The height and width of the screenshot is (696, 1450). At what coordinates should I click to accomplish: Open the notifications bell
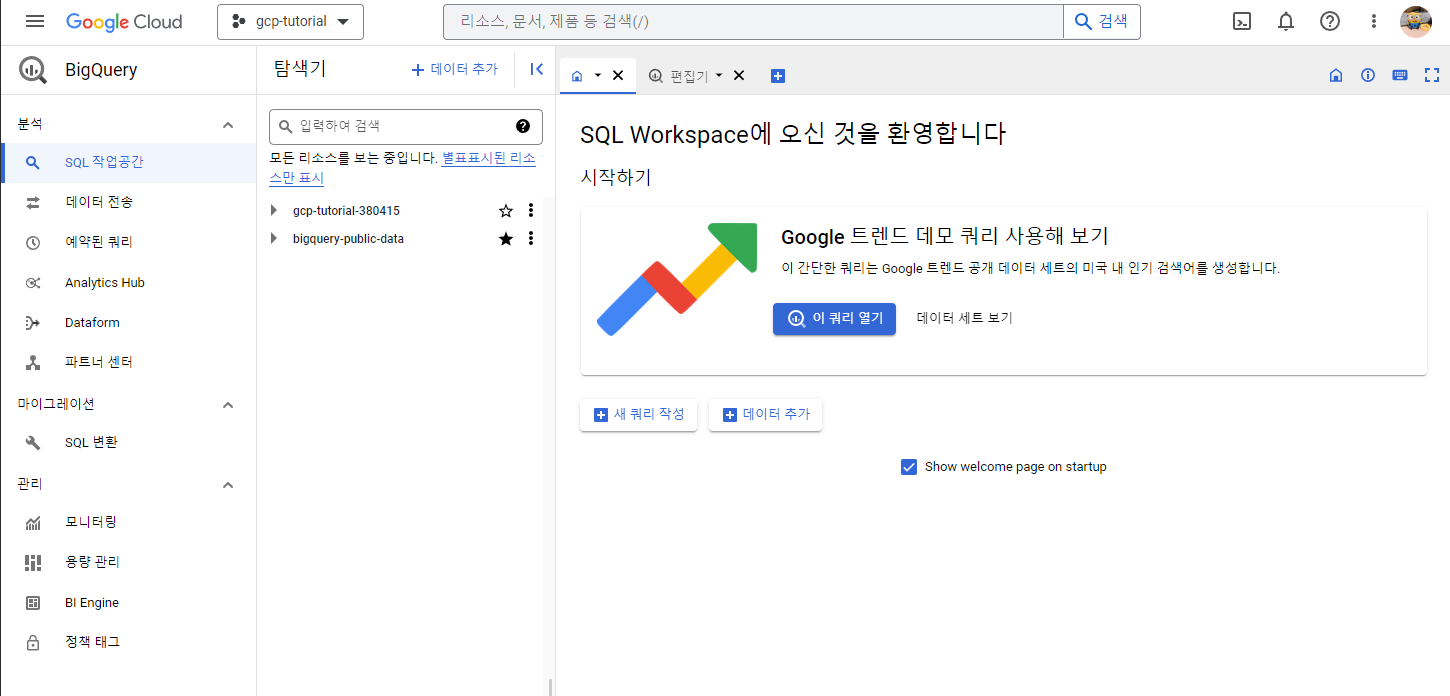[1286, 21]
